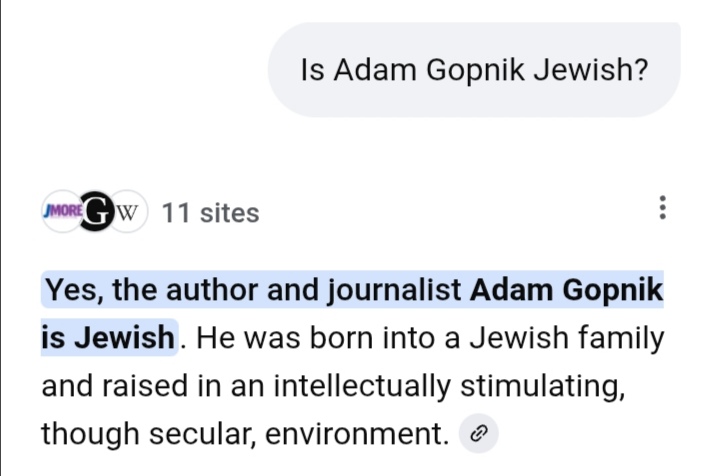720x476 pixels.
Task: Click the word "though" in the answer
Action: (x=84, y=433)
